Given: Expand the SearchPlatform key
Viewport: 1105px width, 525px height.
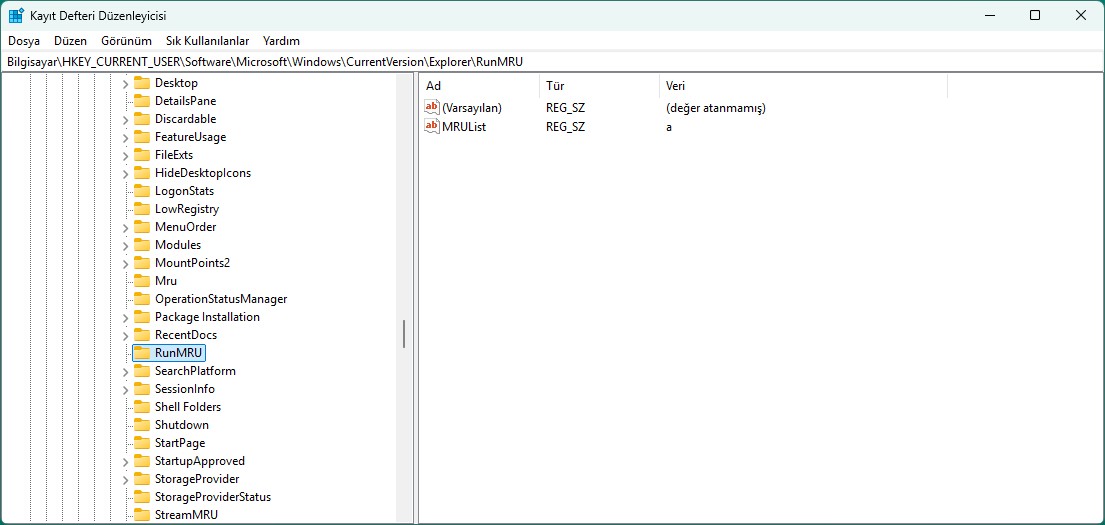Looking at the screenshot, I should pos(125,371).
